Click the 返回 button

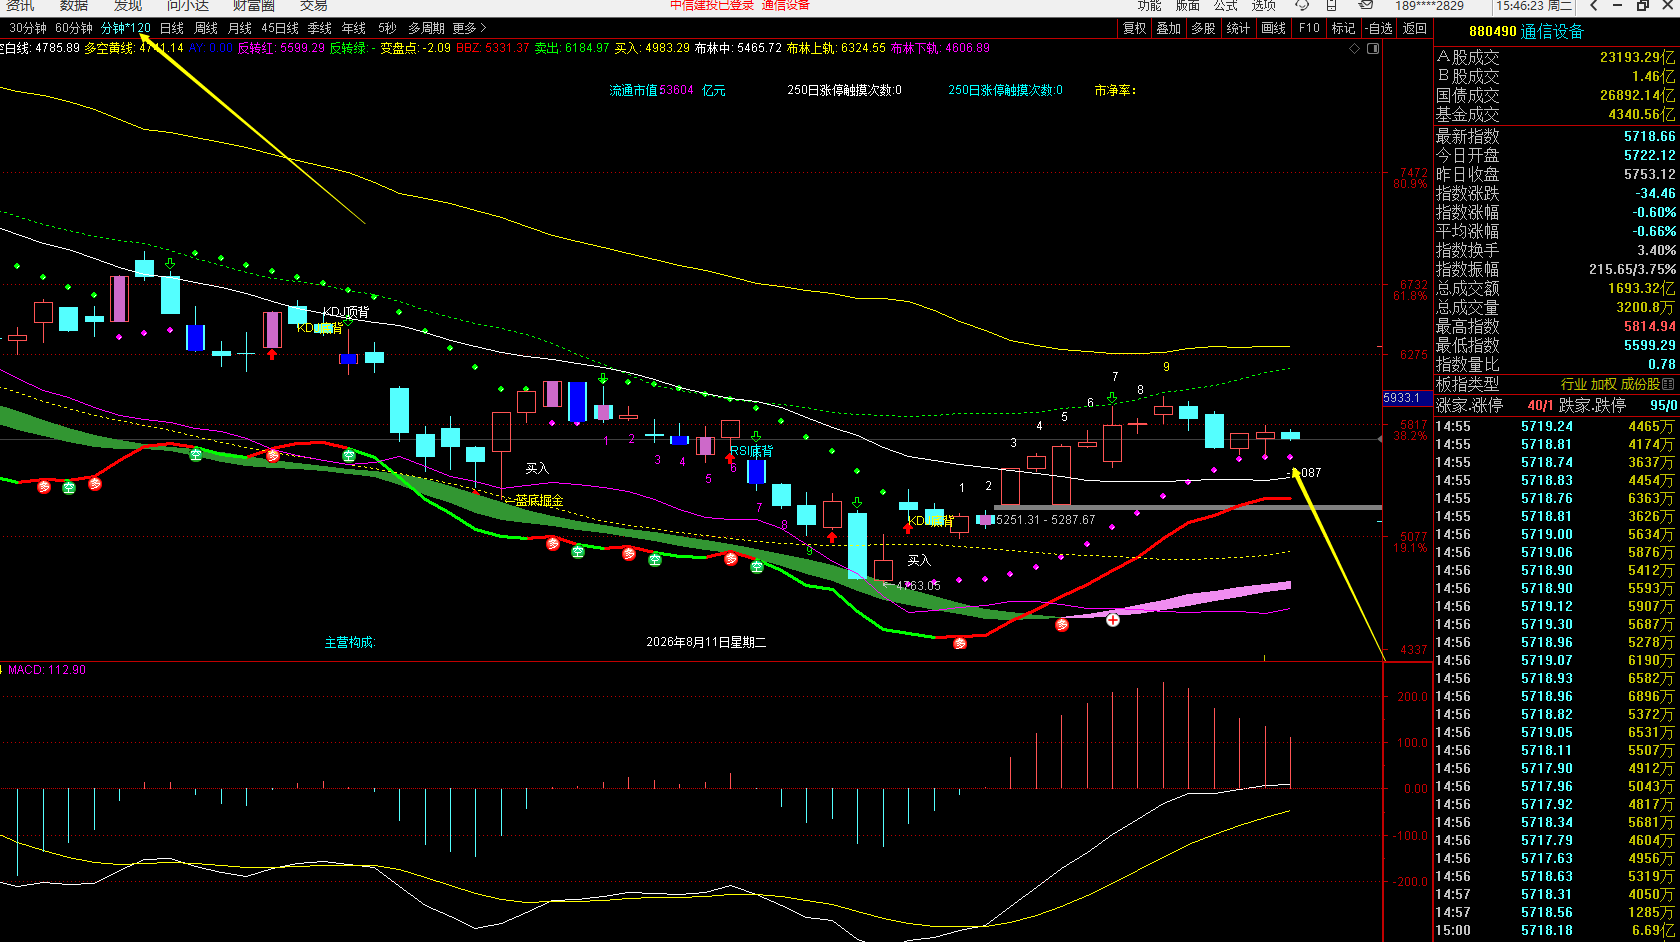[1415, 28]
